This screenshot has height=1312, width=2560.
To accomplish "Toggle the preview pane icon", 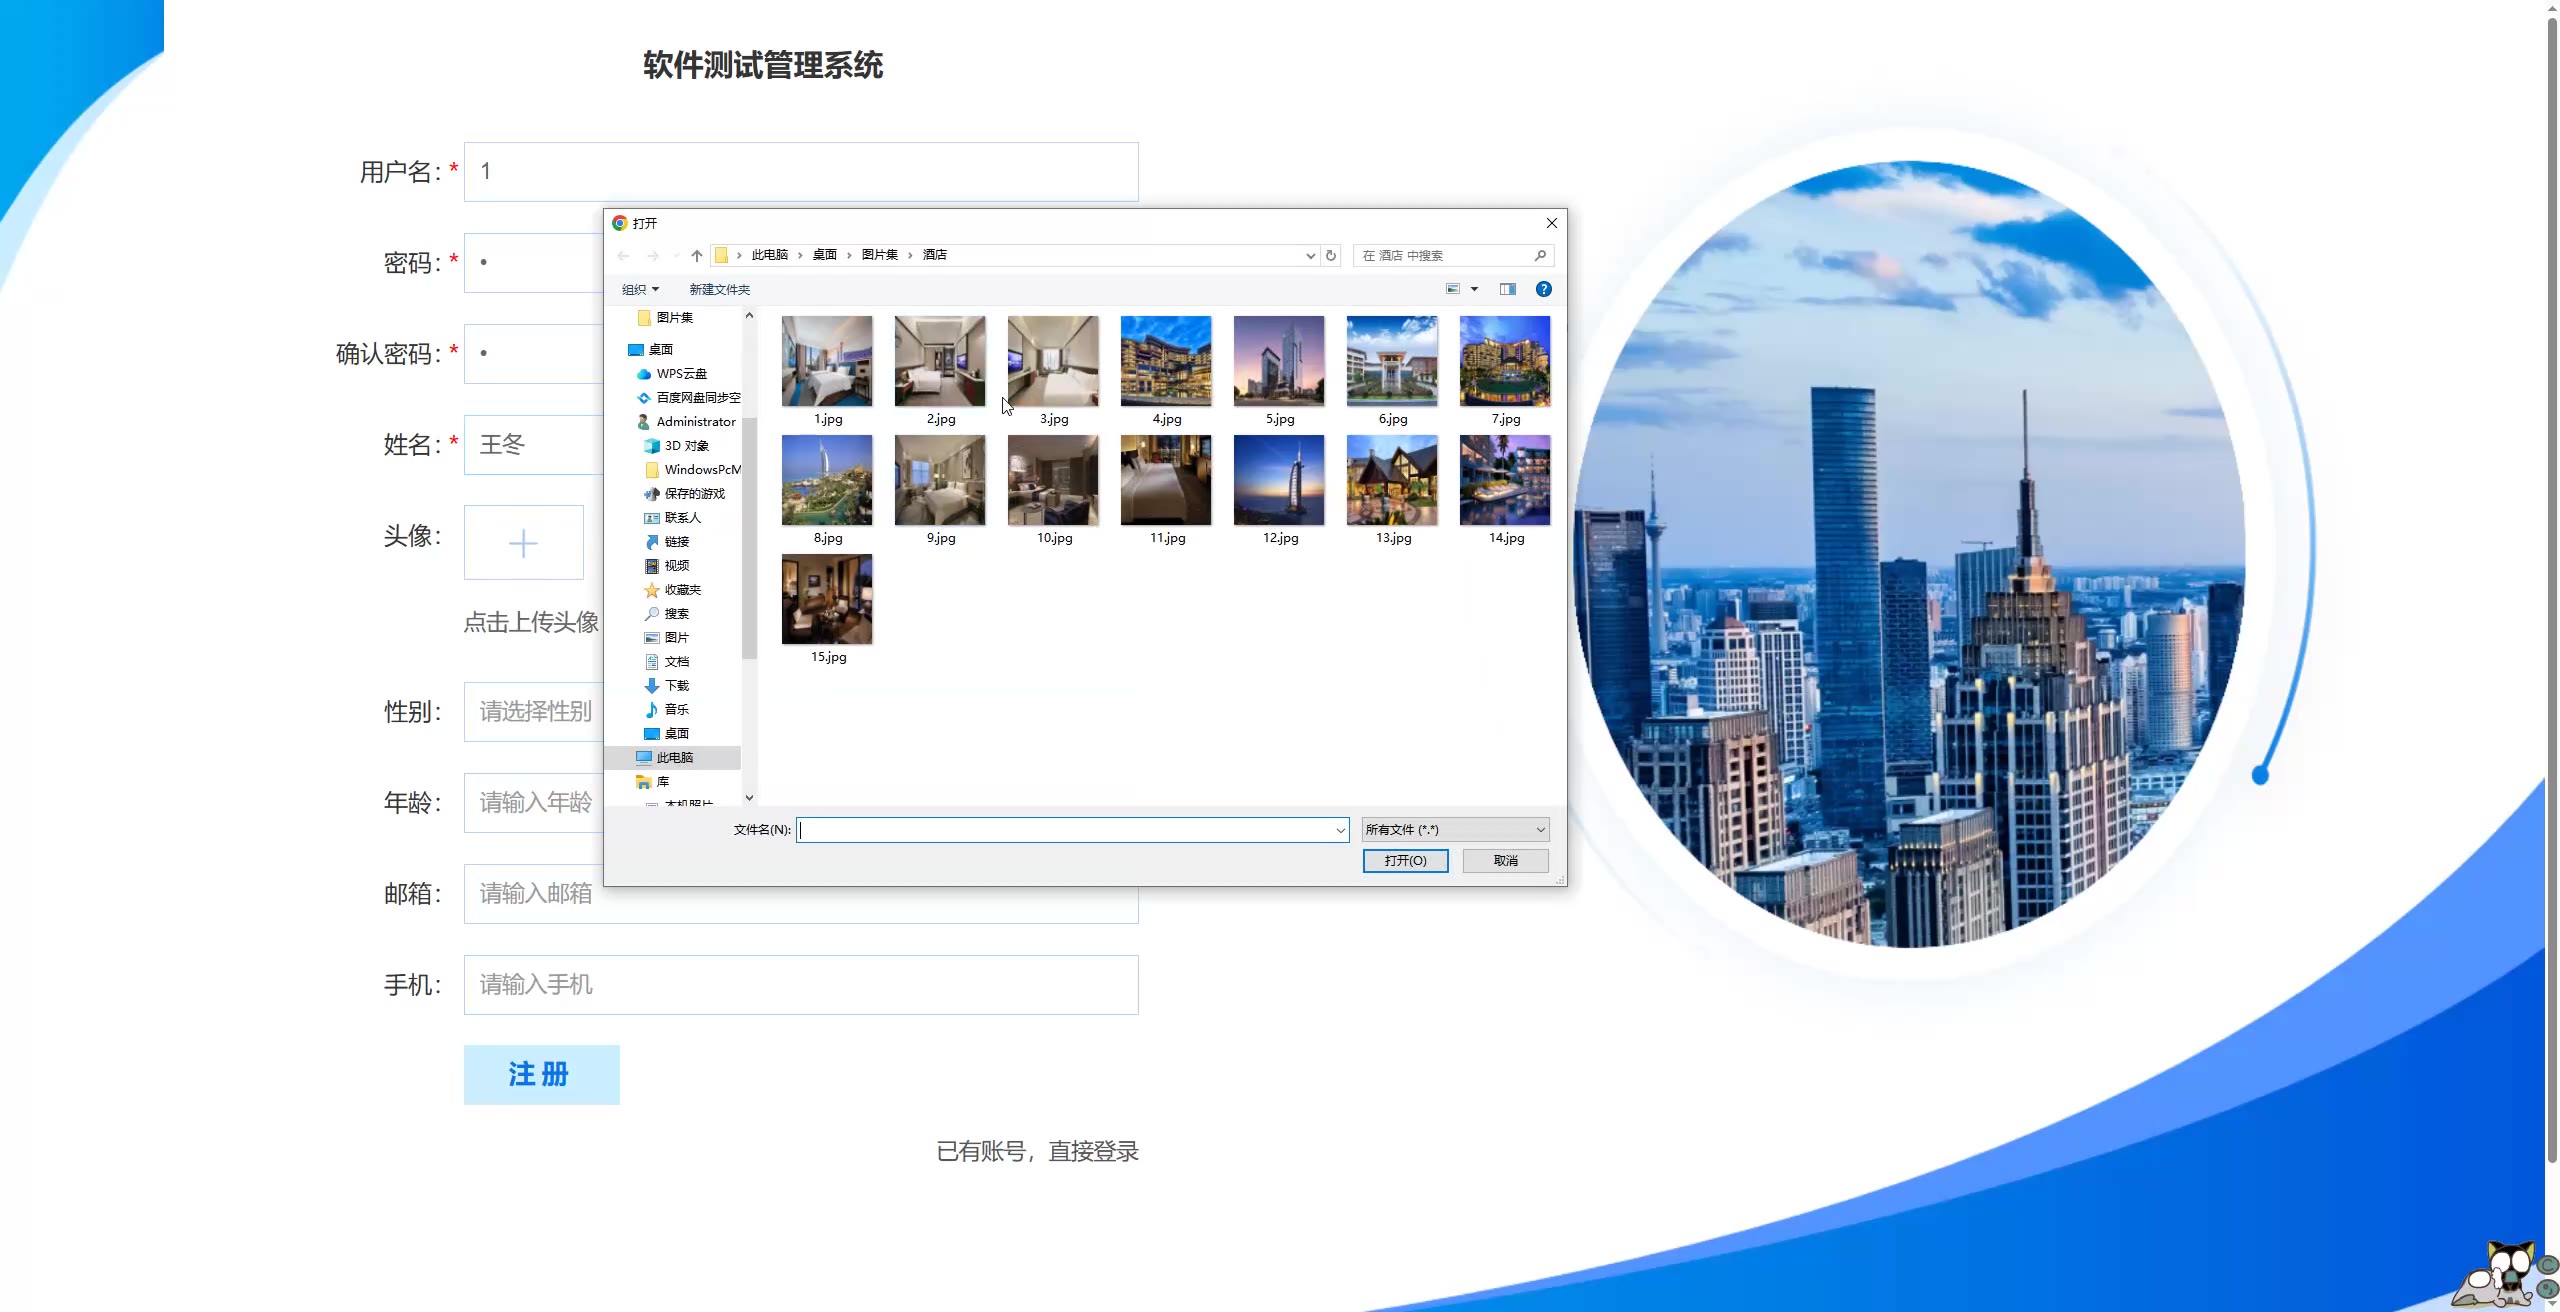I will (1508, 289).
